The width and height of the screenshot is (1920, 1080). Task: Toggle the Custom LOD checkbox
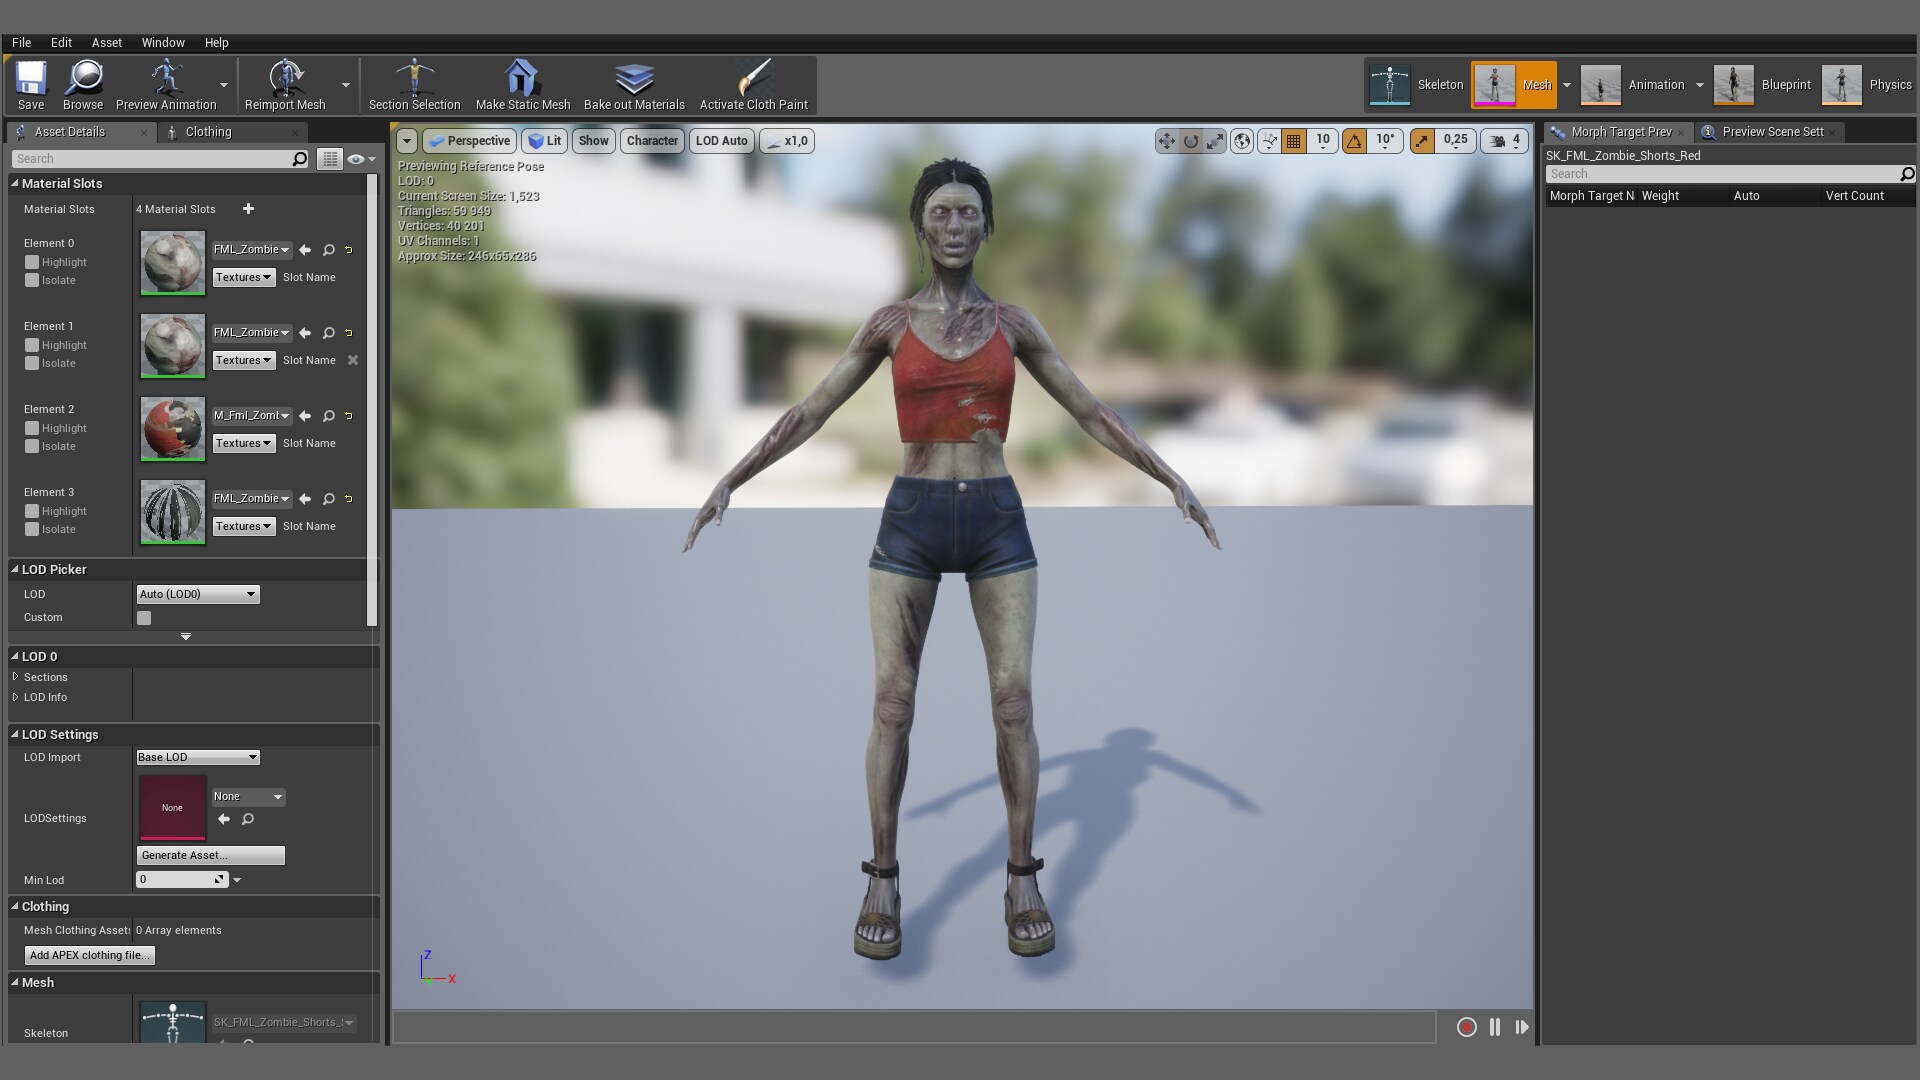pyautogui.click(x=144, y=618)
